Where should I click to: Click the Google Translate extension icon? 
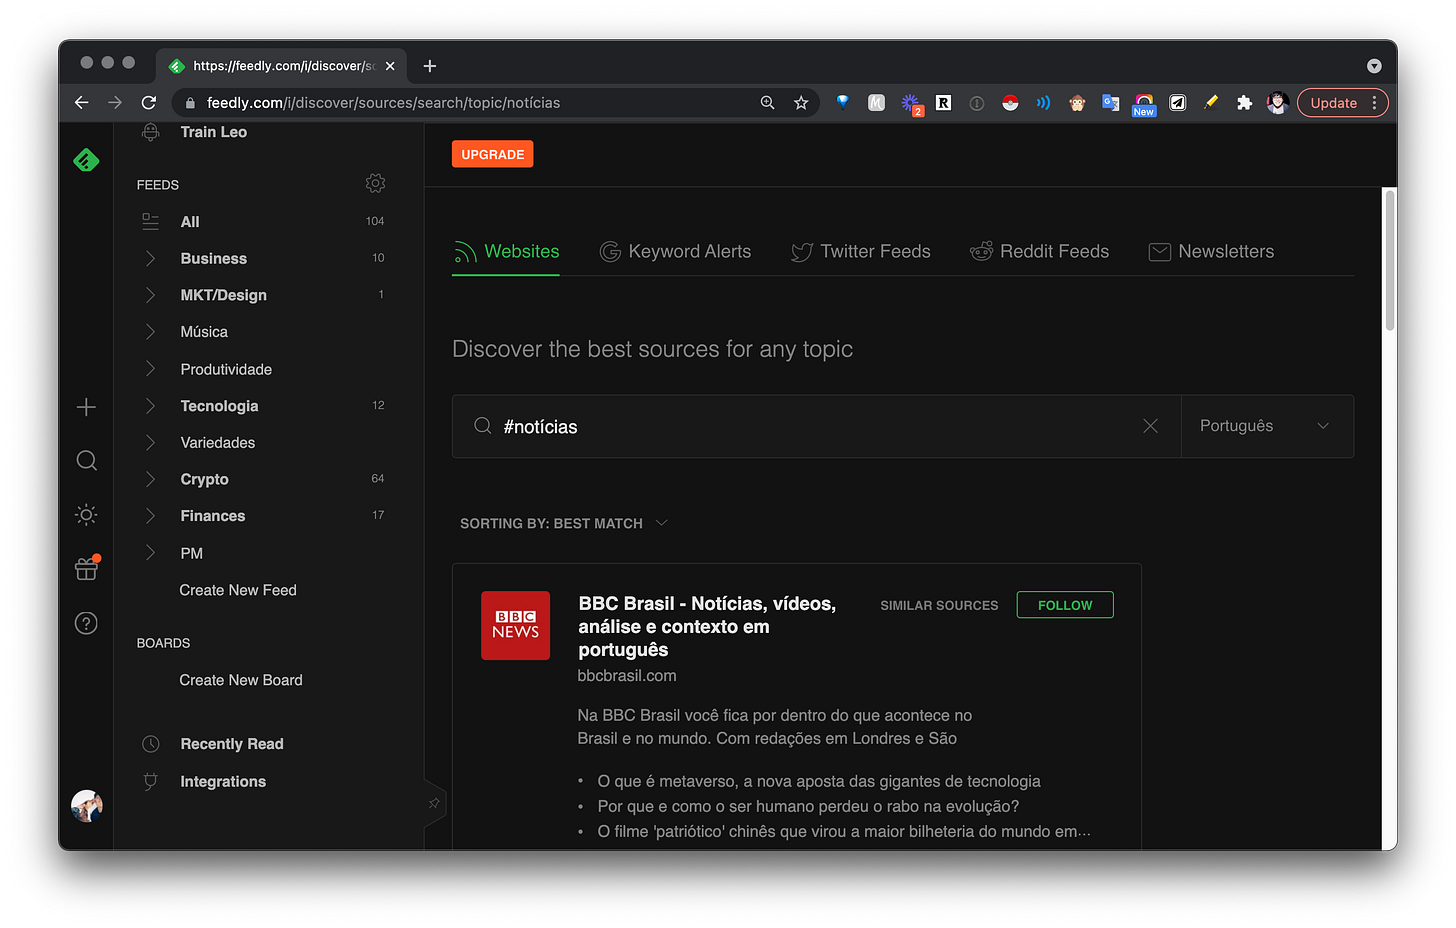[1110, 103]
